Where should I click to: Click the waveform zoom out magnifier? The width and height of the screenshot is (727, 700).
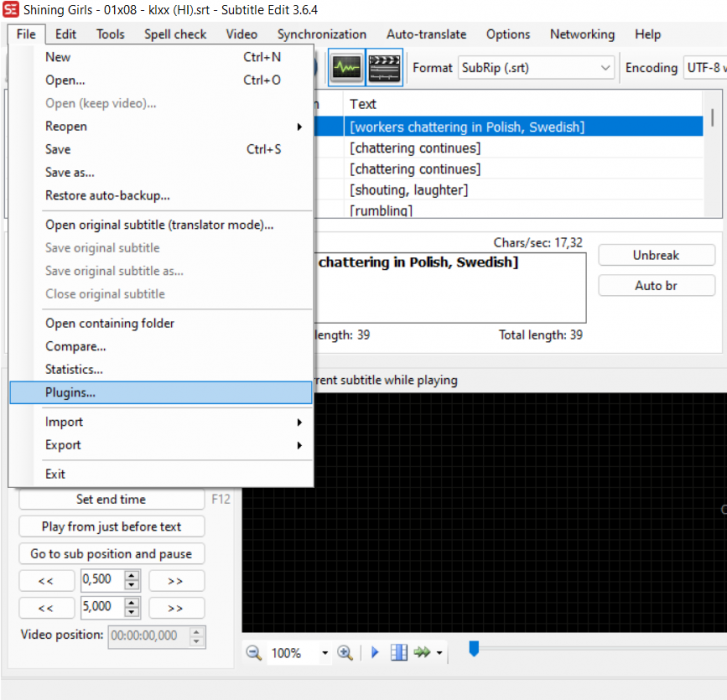click(254, 653)
